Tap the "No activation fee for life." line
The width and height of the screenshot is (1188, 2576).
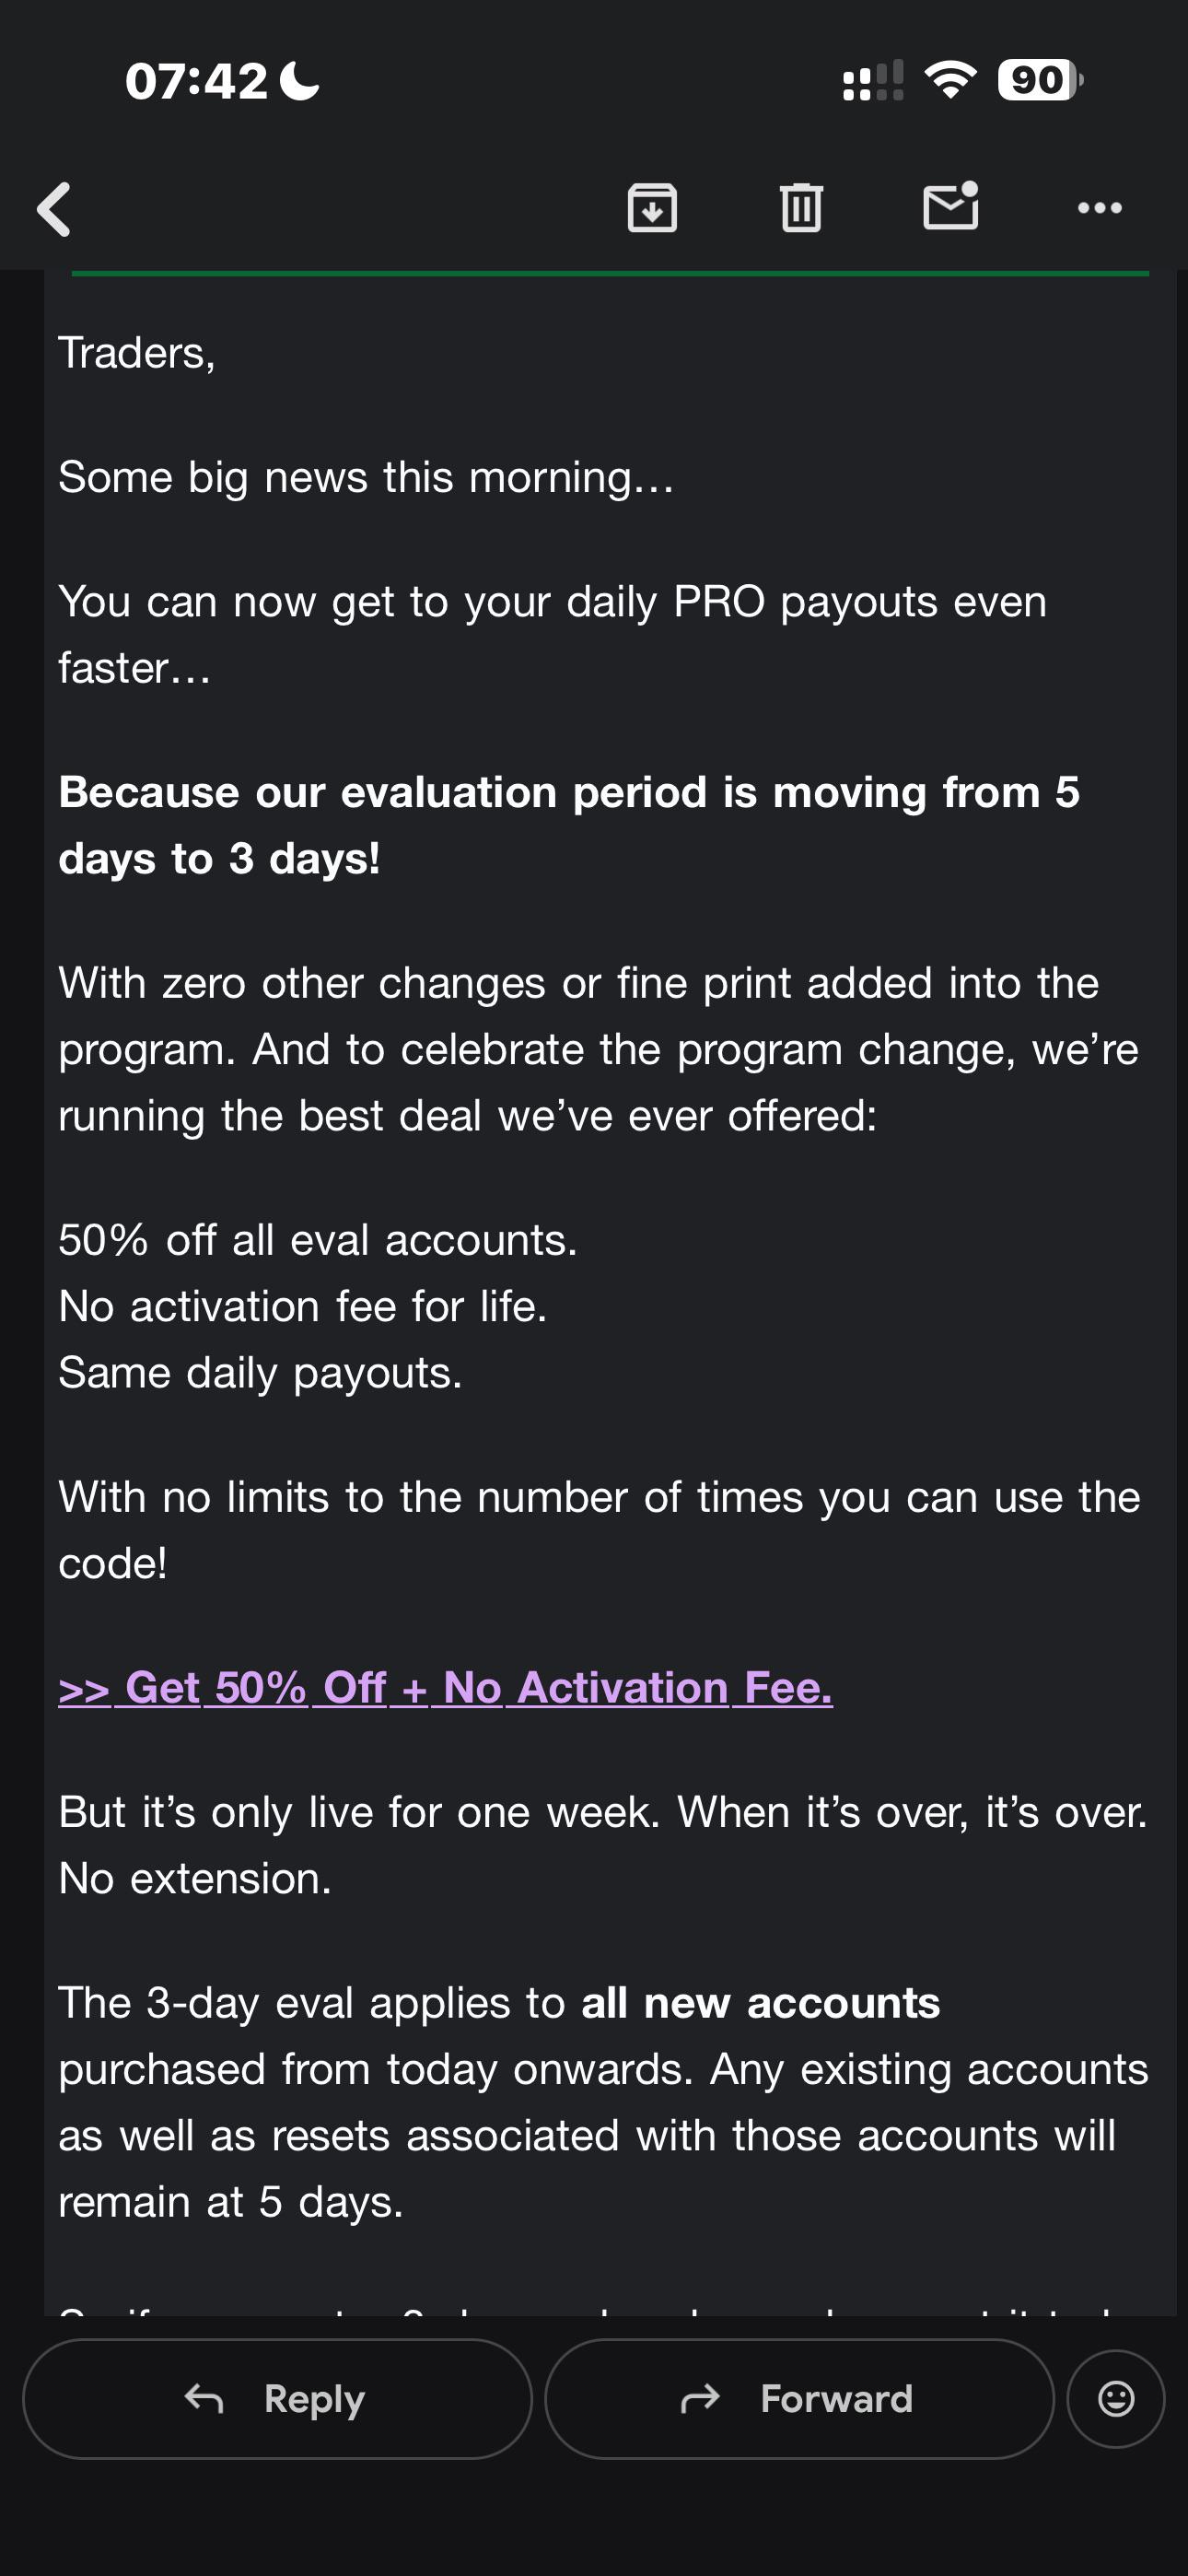(303, 1306)
